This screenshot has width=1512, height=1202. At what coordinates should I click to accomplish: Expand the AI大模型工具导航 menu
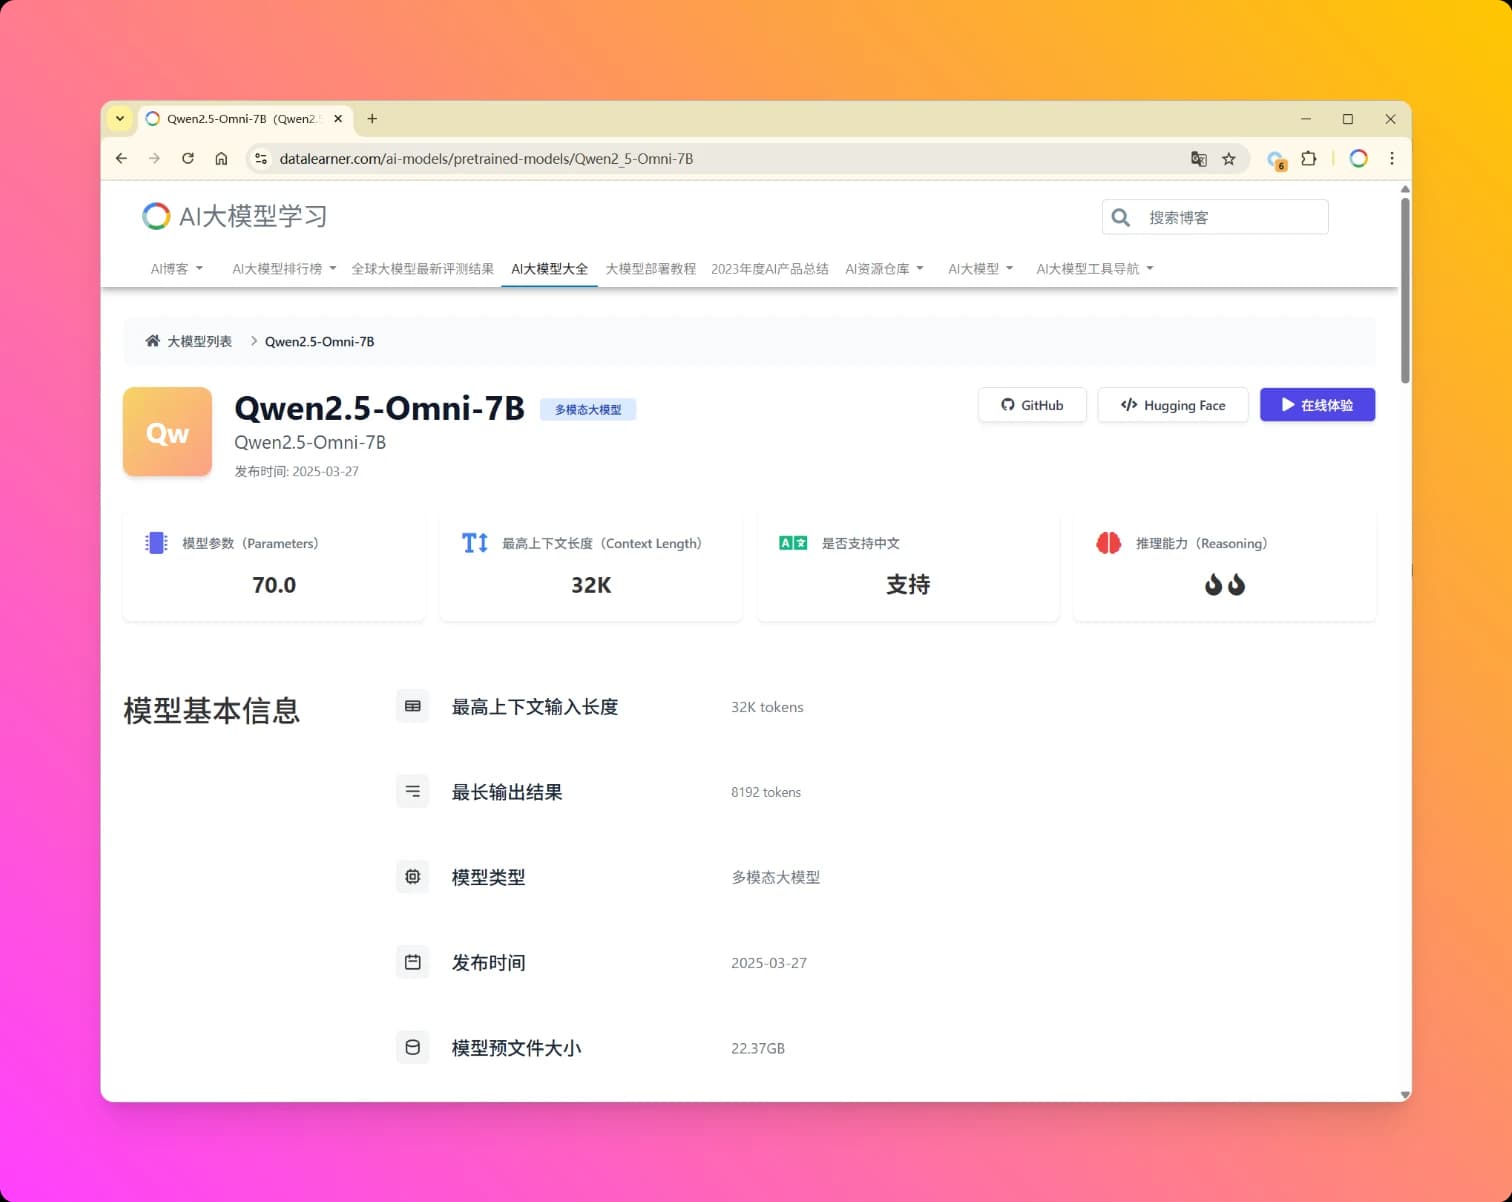[x=1094, y=268]
